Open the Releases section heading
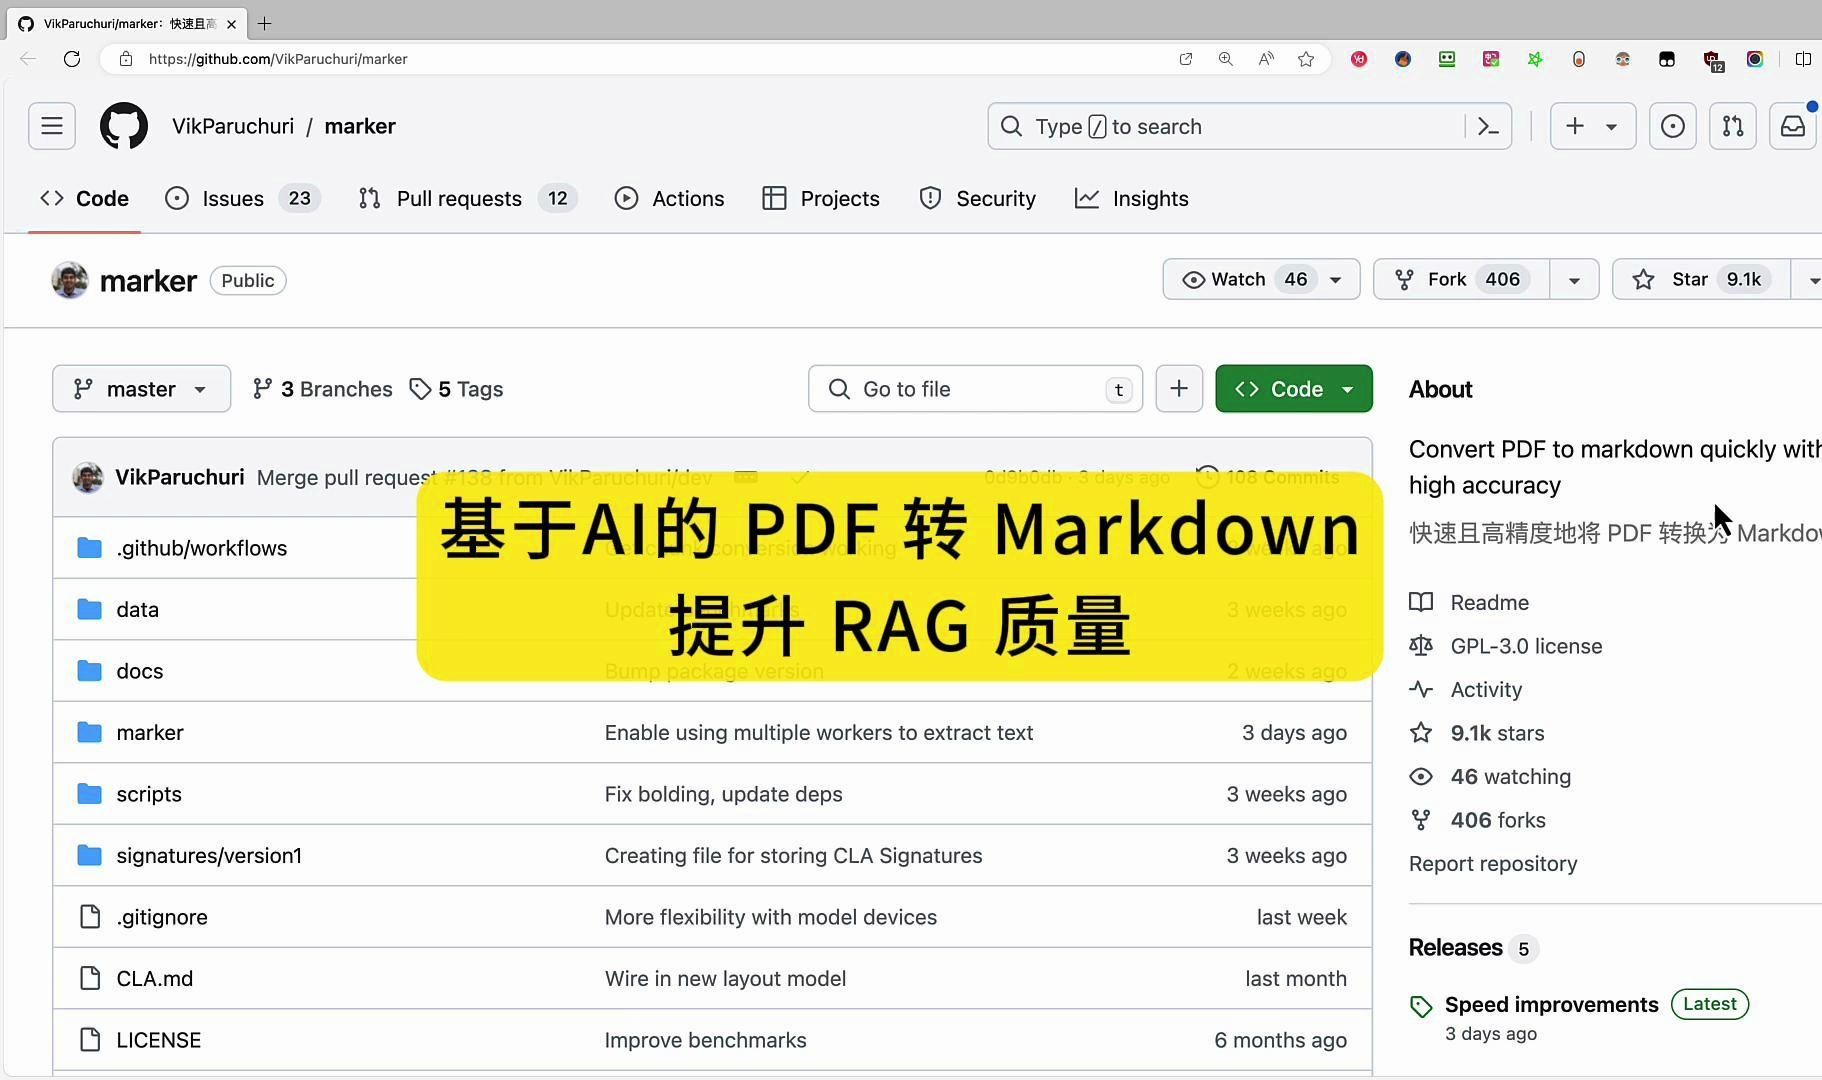 [1456, 947]
